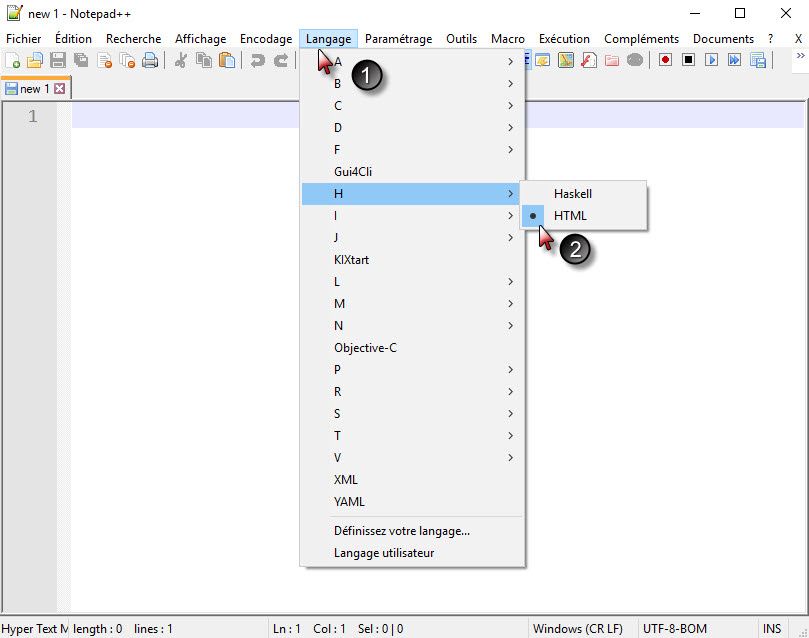809x638 pixels.
Task: Print the document via printer icon
Action: tap(150, 60)
